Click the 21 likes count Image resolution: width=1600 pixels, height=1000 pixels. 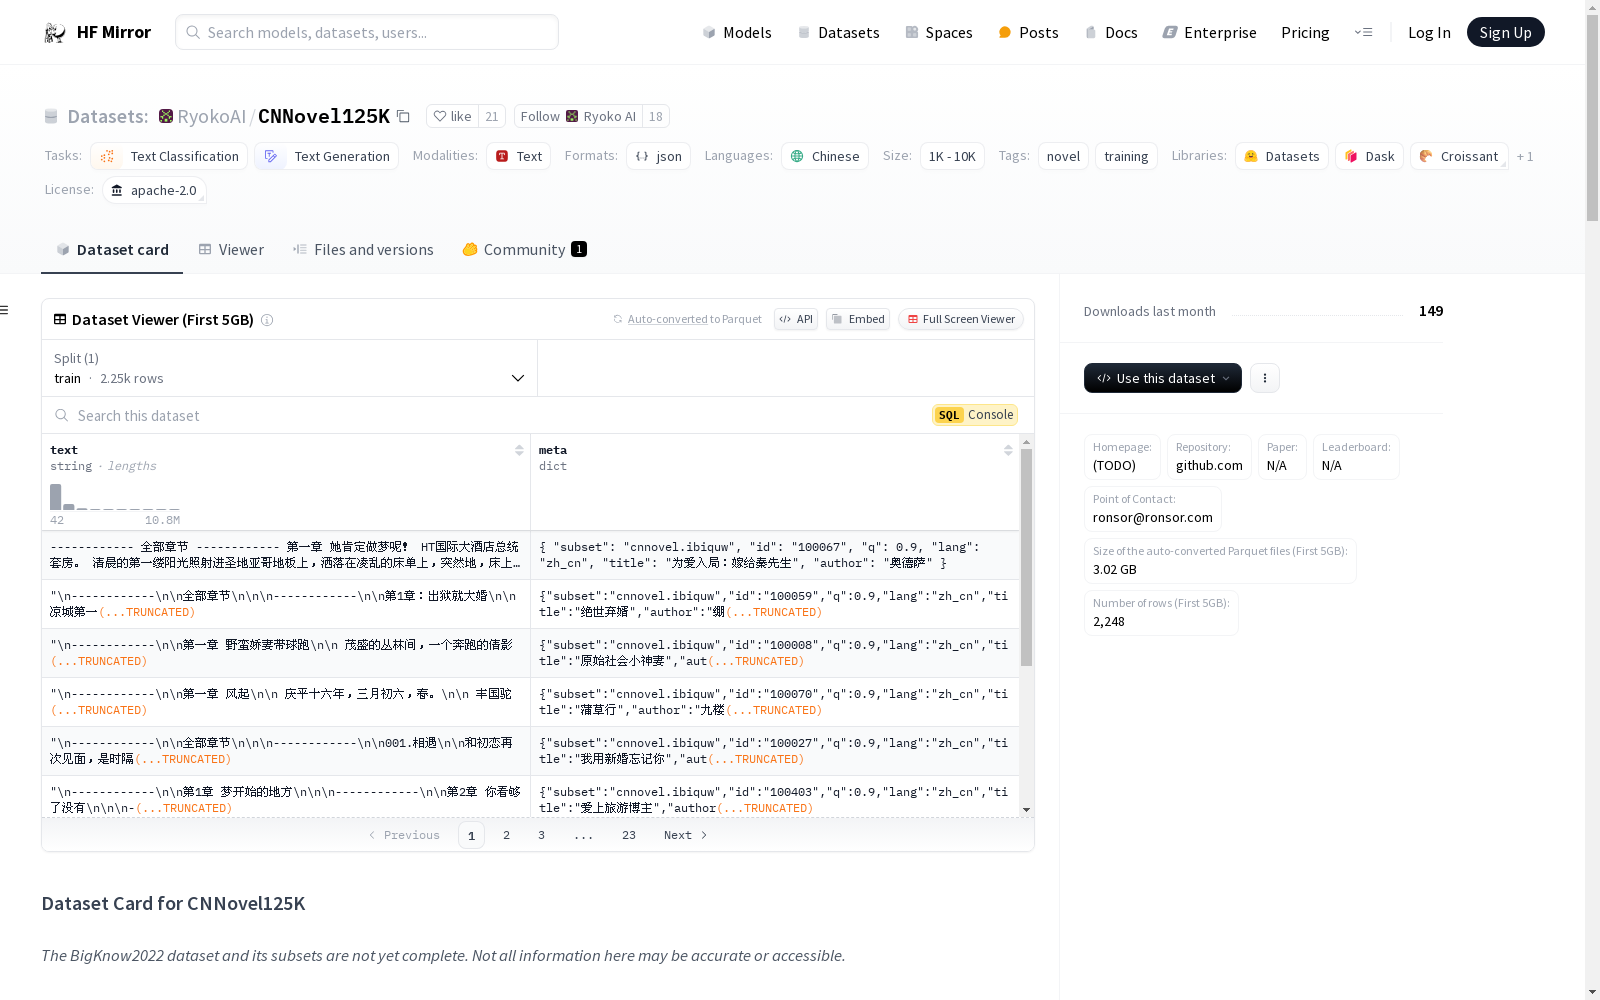[492, 116]
